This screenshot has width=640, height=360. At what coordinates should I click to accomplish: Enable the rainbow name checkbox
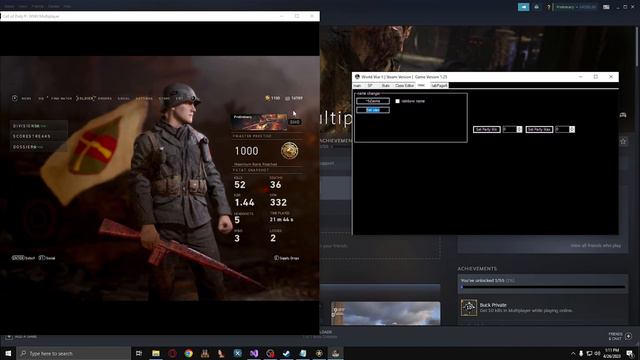pyautogui.click(x=398, y=101)
